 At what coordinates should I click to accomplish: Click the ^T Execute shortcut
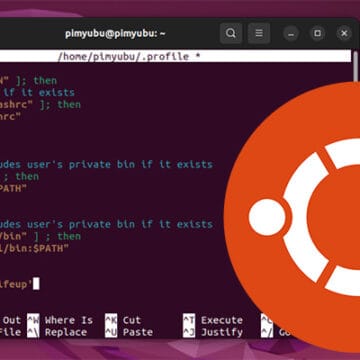click(213, 320)
